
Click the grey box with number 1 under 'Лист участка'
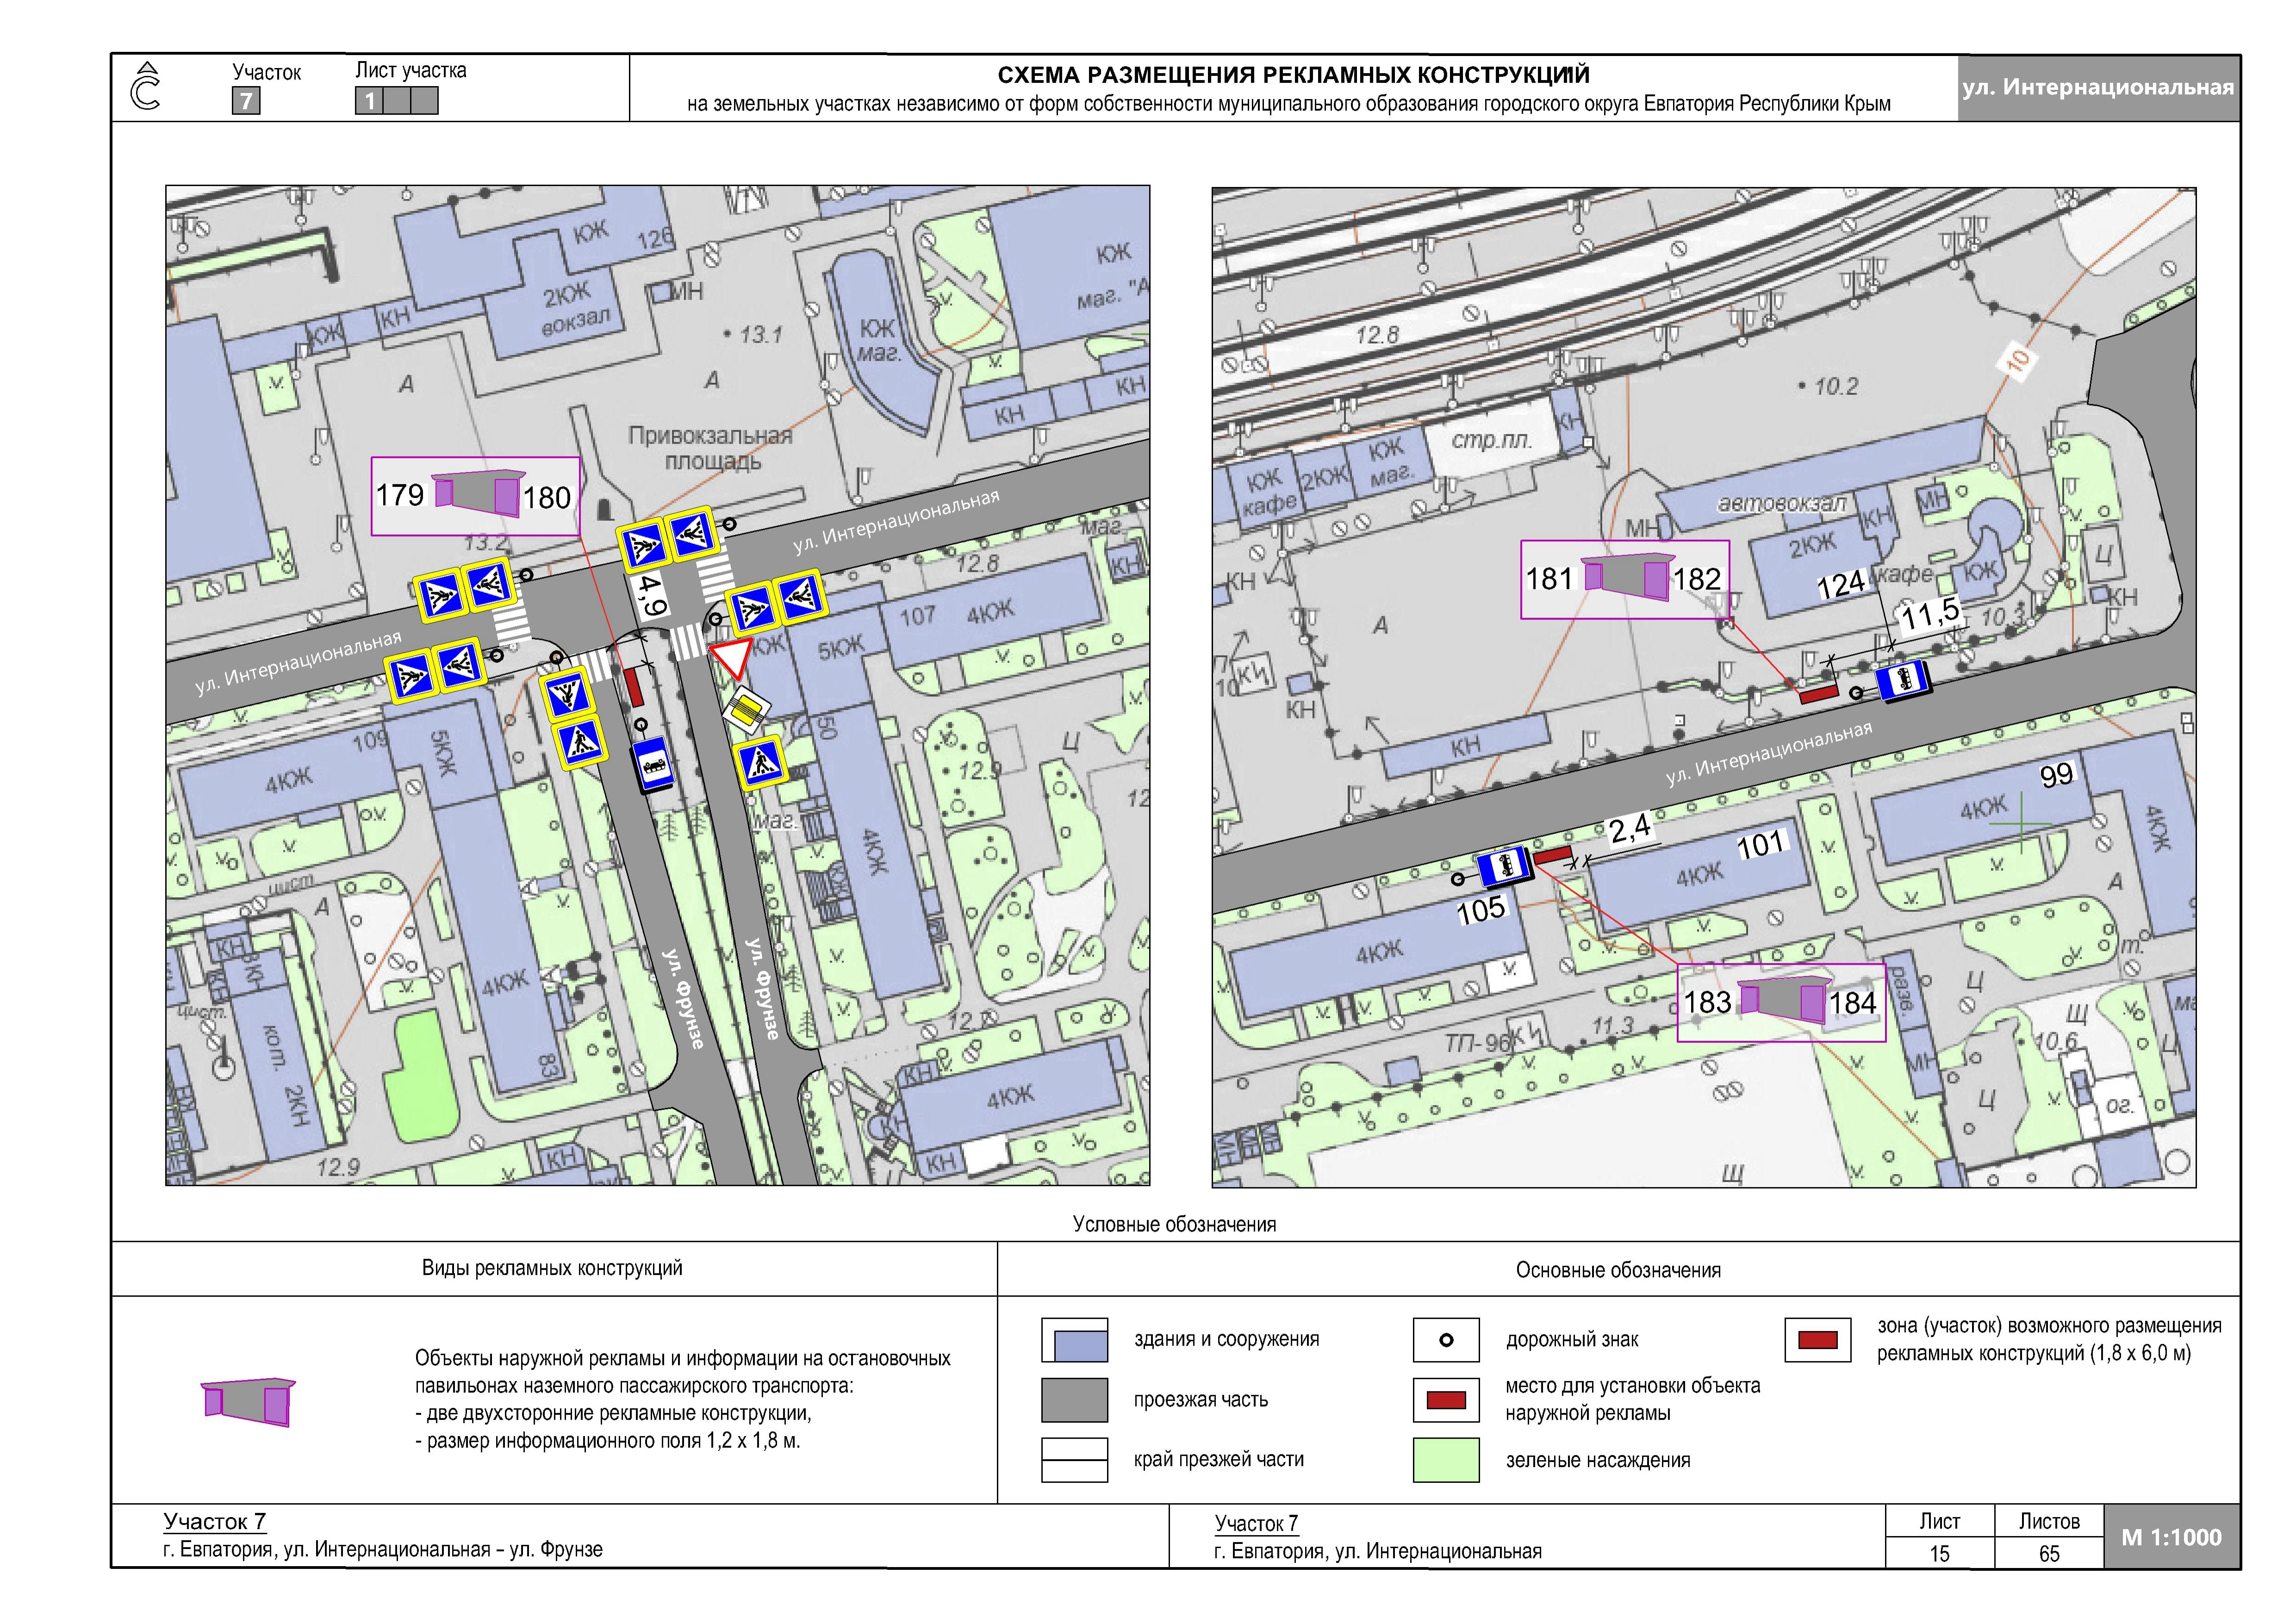click(369, 101)
